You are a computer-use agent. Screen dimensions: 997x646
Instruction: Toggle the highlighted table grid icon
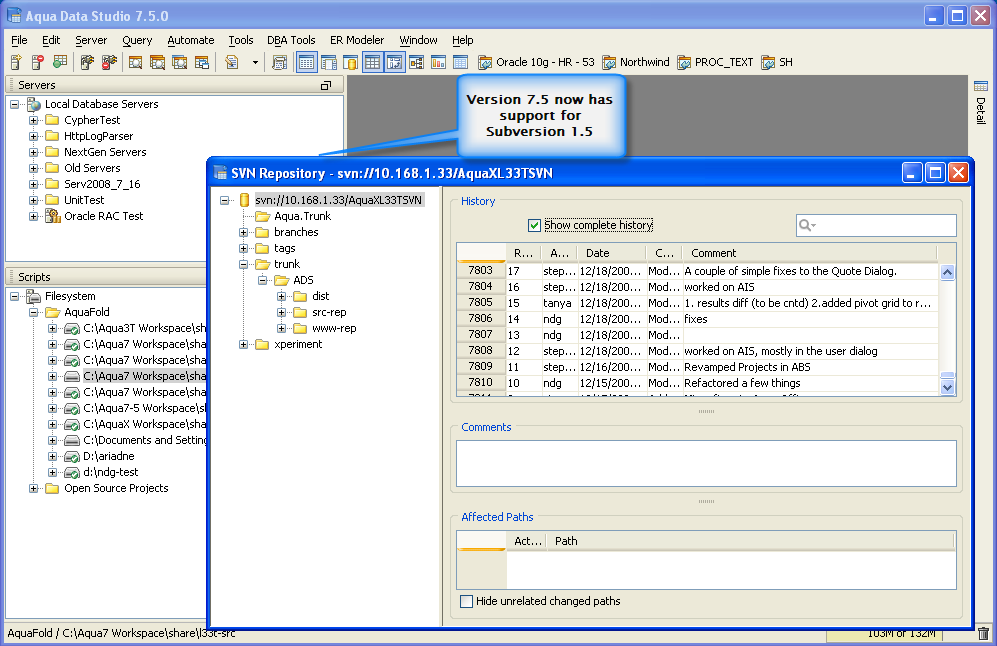tap(373, 62)
